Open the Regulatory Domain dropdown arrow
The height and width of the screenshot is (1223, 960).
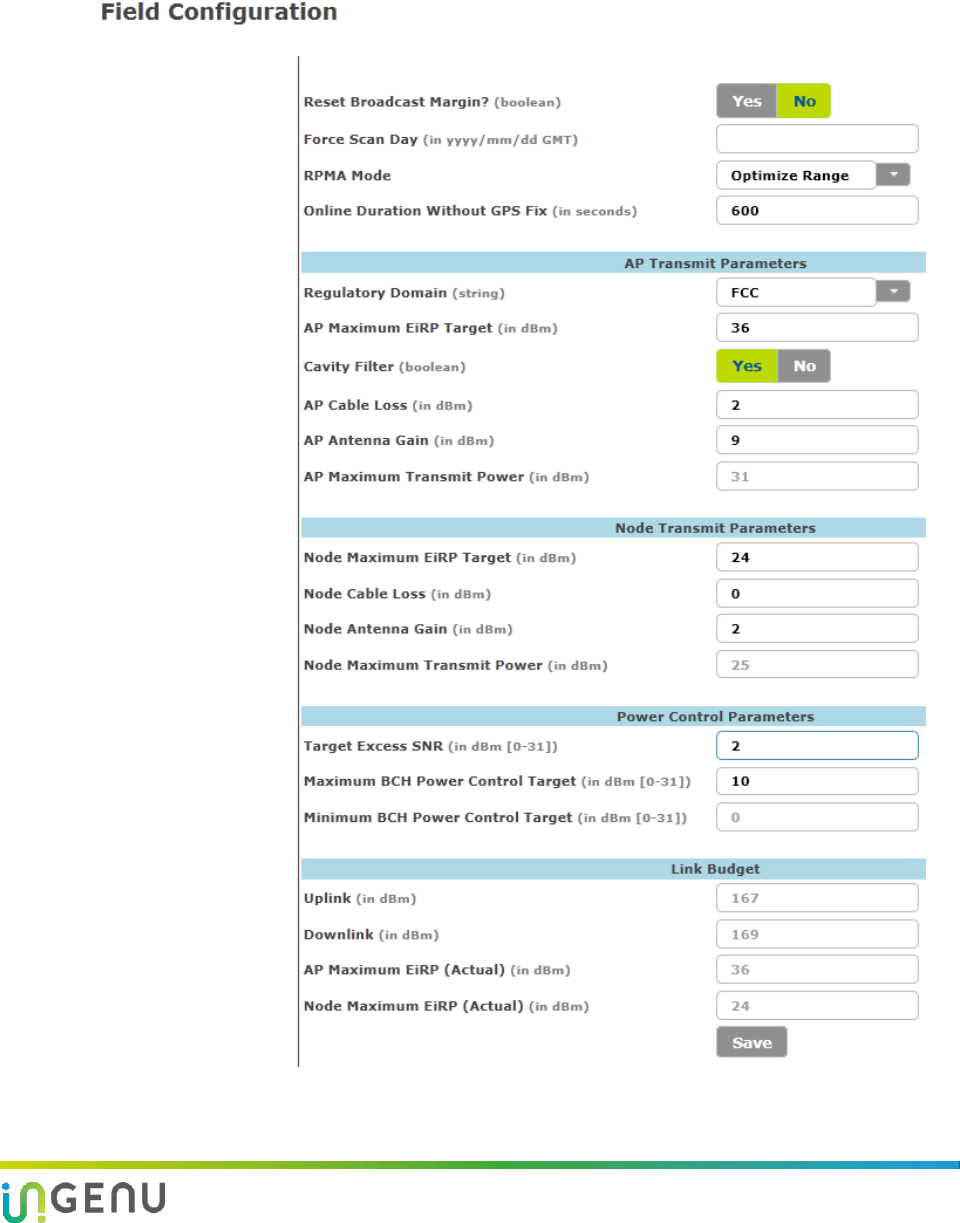pyautogui.click(x=894, y=292)
